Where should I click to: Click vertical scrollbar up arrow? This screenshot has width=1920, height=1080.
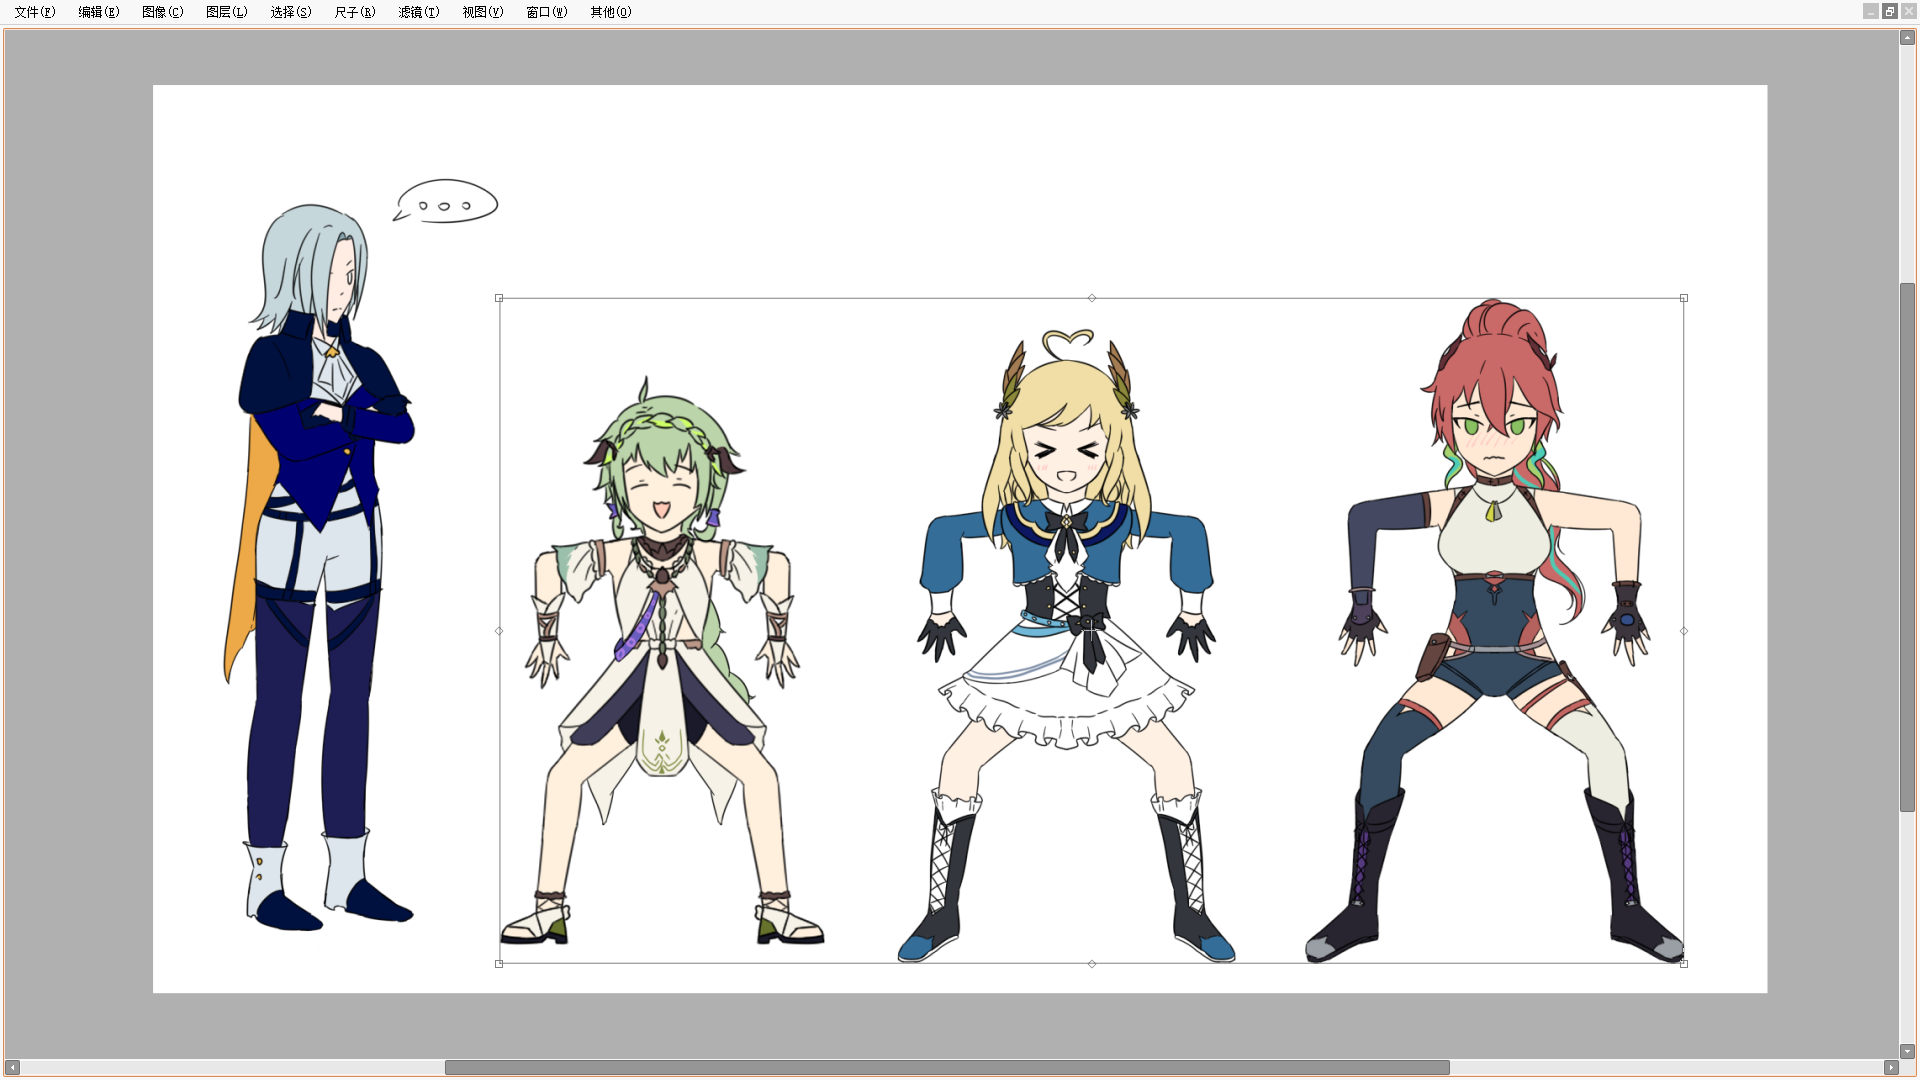click(x=1907, y=38)
